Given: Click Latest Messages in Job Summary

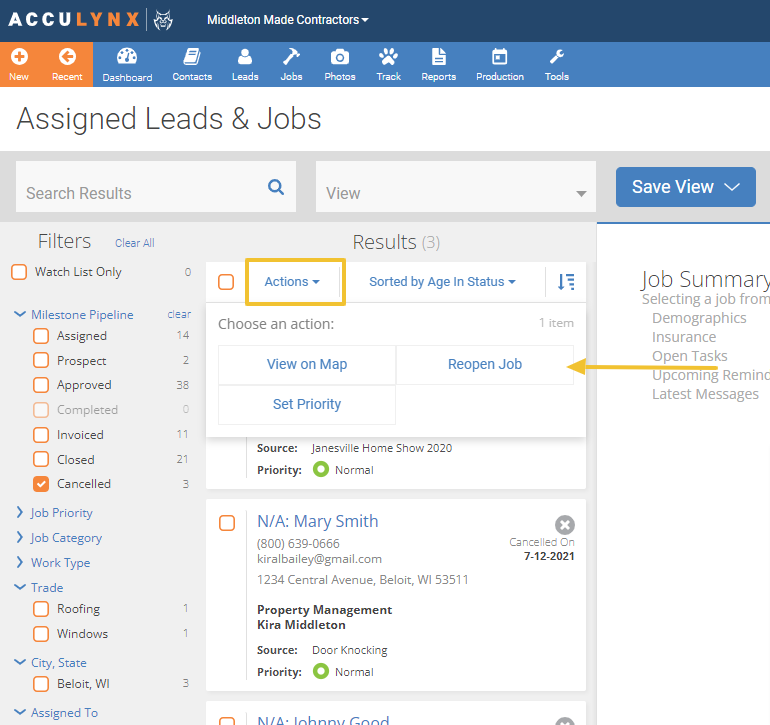Looking at the screenshot, I should pos(705,394).
